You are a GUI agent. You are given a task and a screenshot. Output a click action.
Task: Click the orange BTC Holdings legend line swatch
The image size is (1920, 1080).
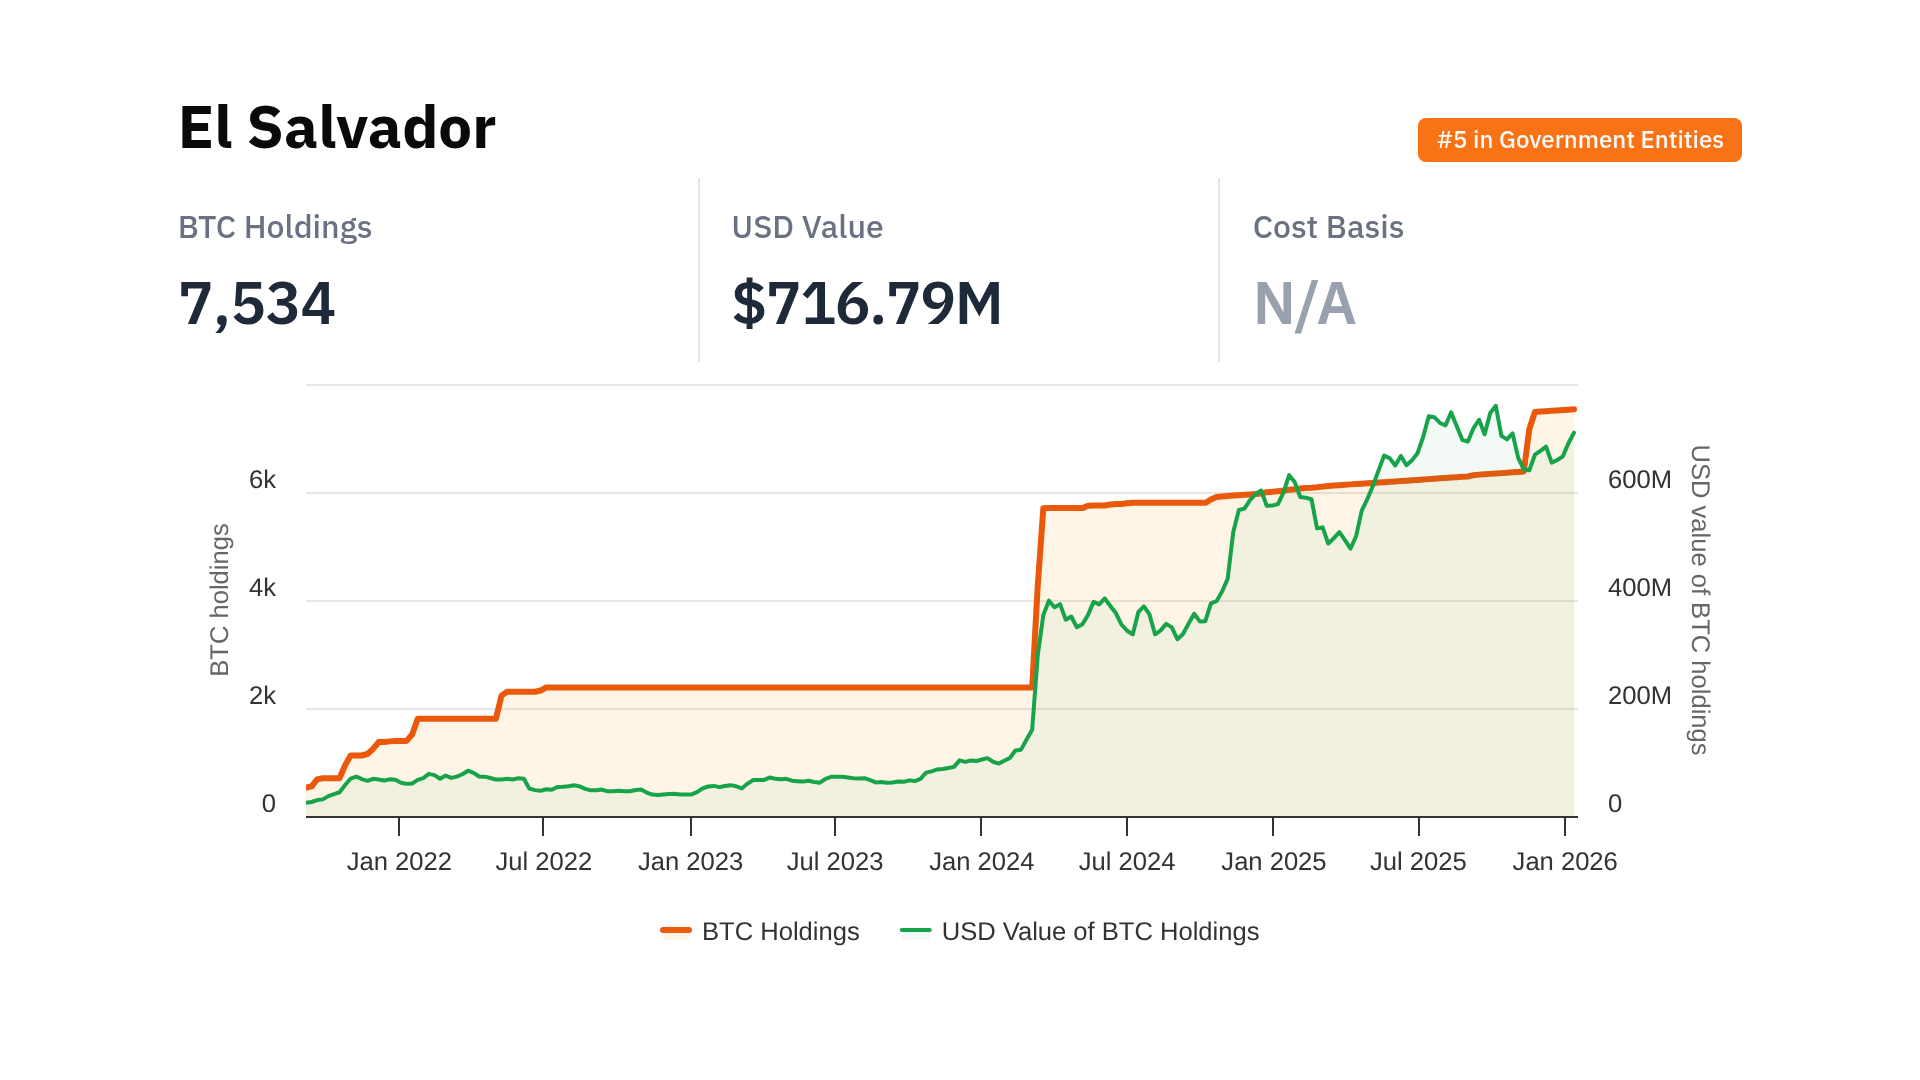676,931
